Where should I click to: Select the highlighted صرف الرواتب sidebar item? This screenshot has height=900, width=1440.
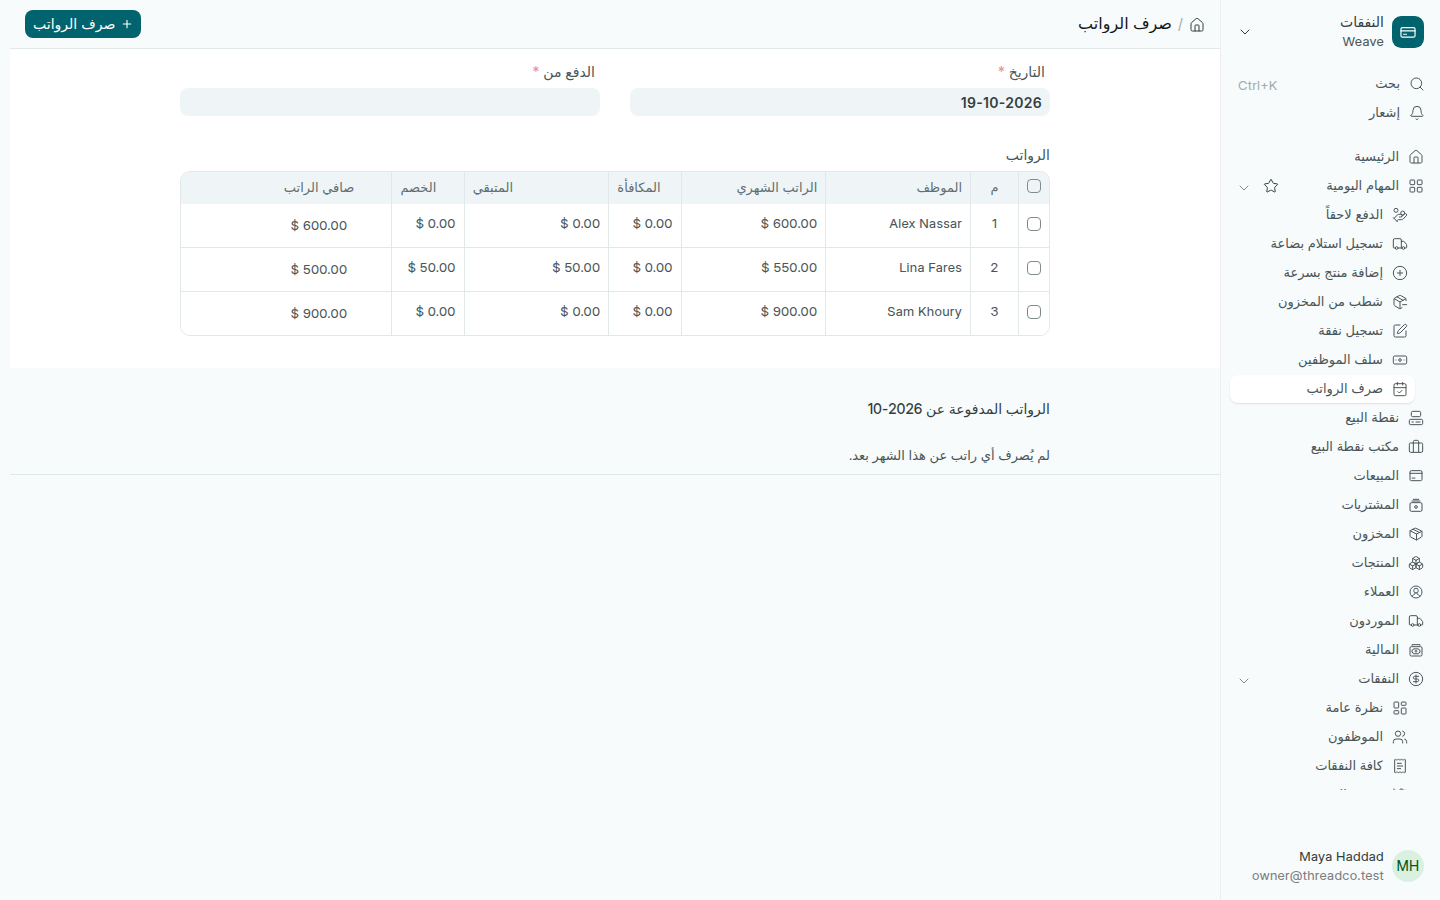1323,389
